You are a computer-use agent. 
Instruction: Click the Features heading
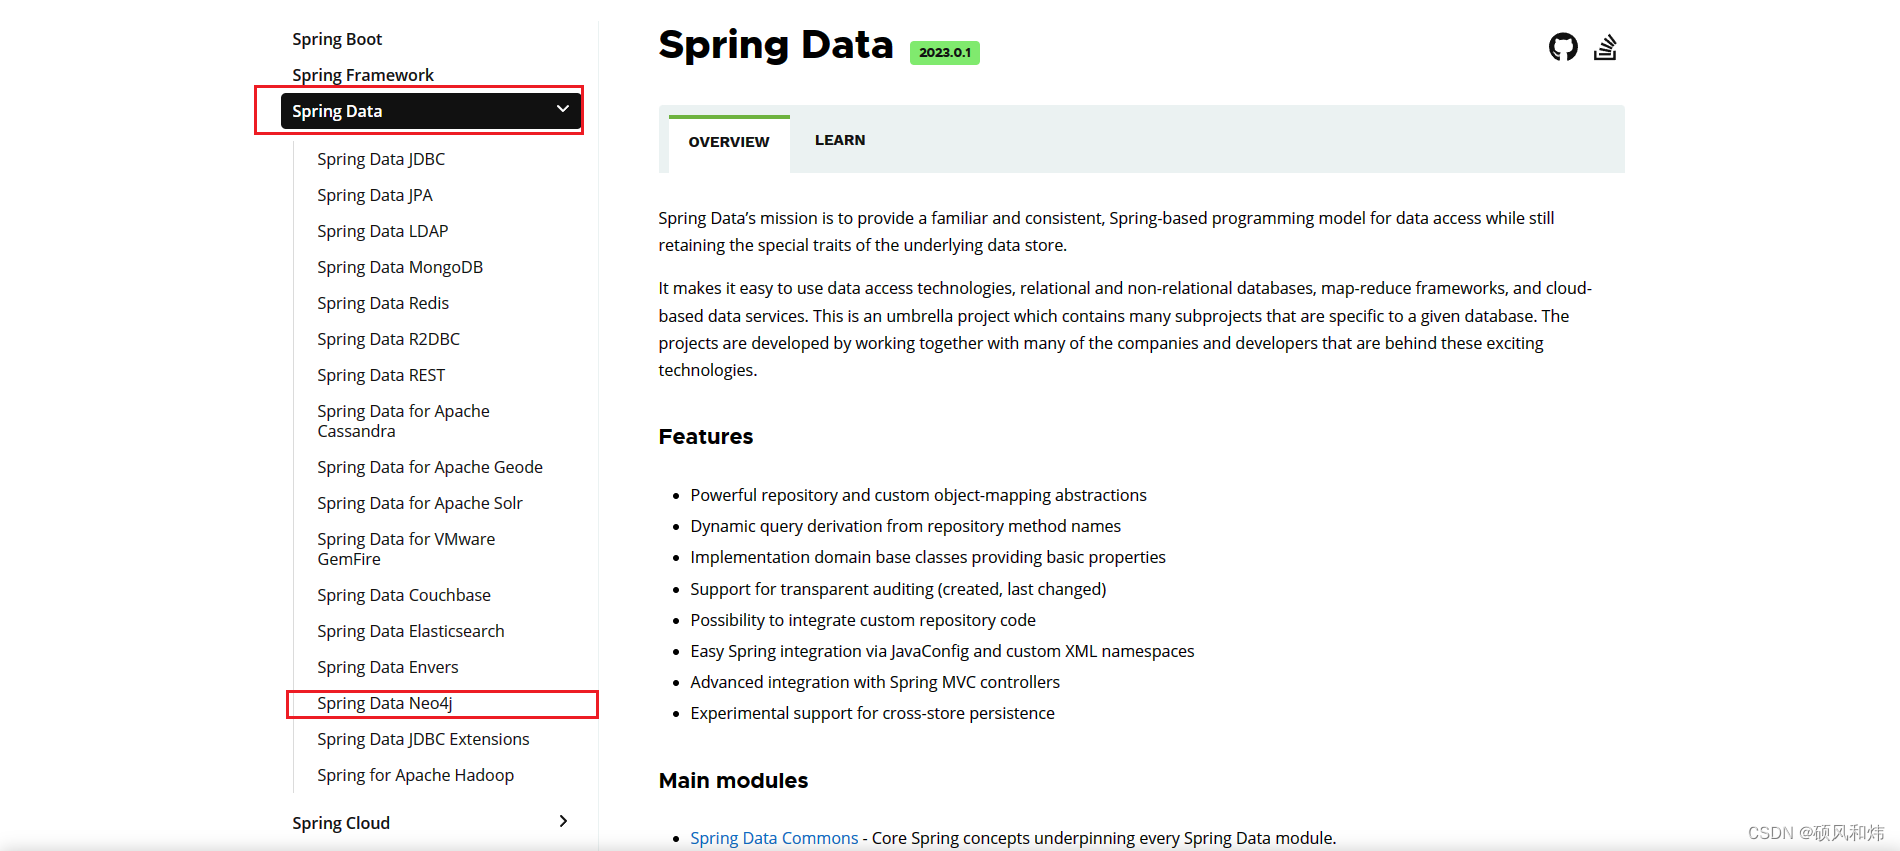pos(706,437)
